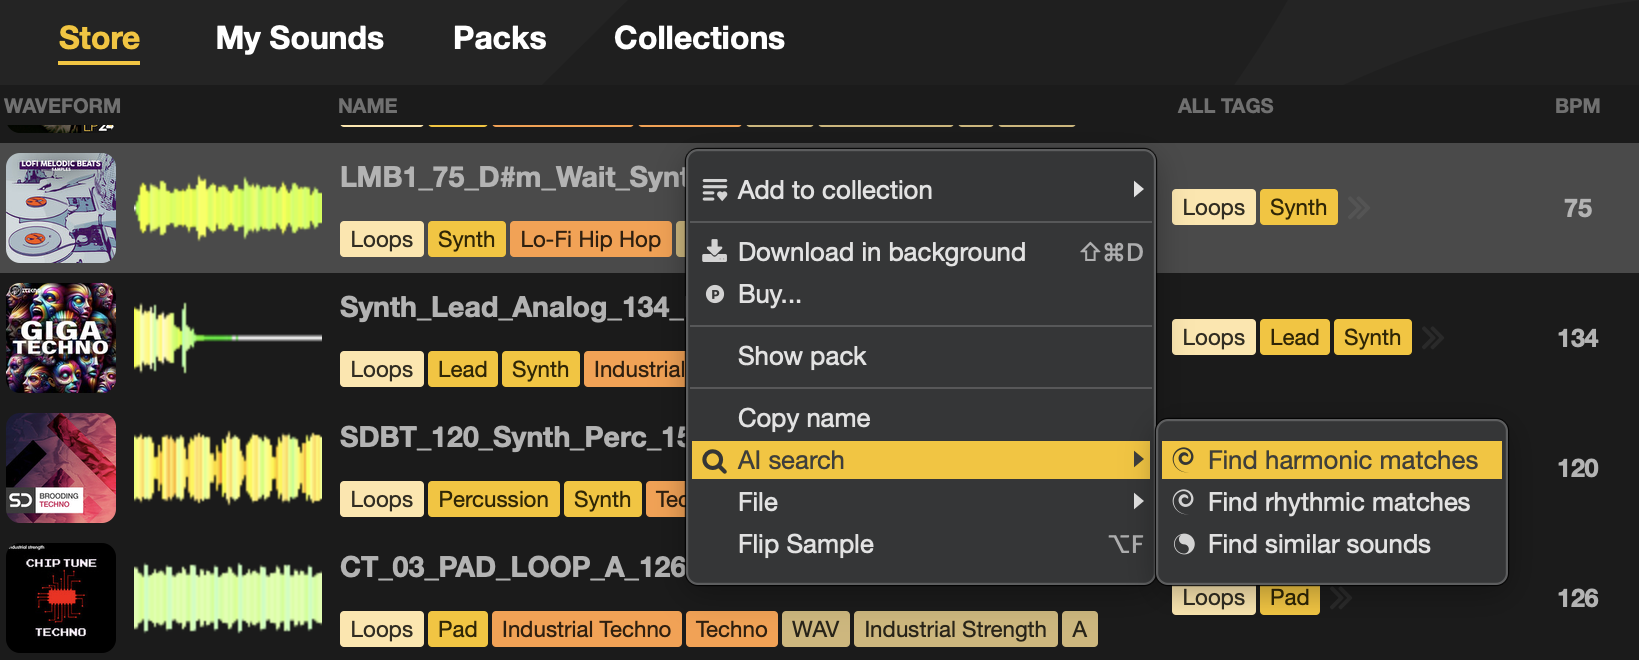Click the sample name Synth_Lead_Analog_134_
Image resolution: width=1639 pixels, height=660 pixels.
coord(513,307)
